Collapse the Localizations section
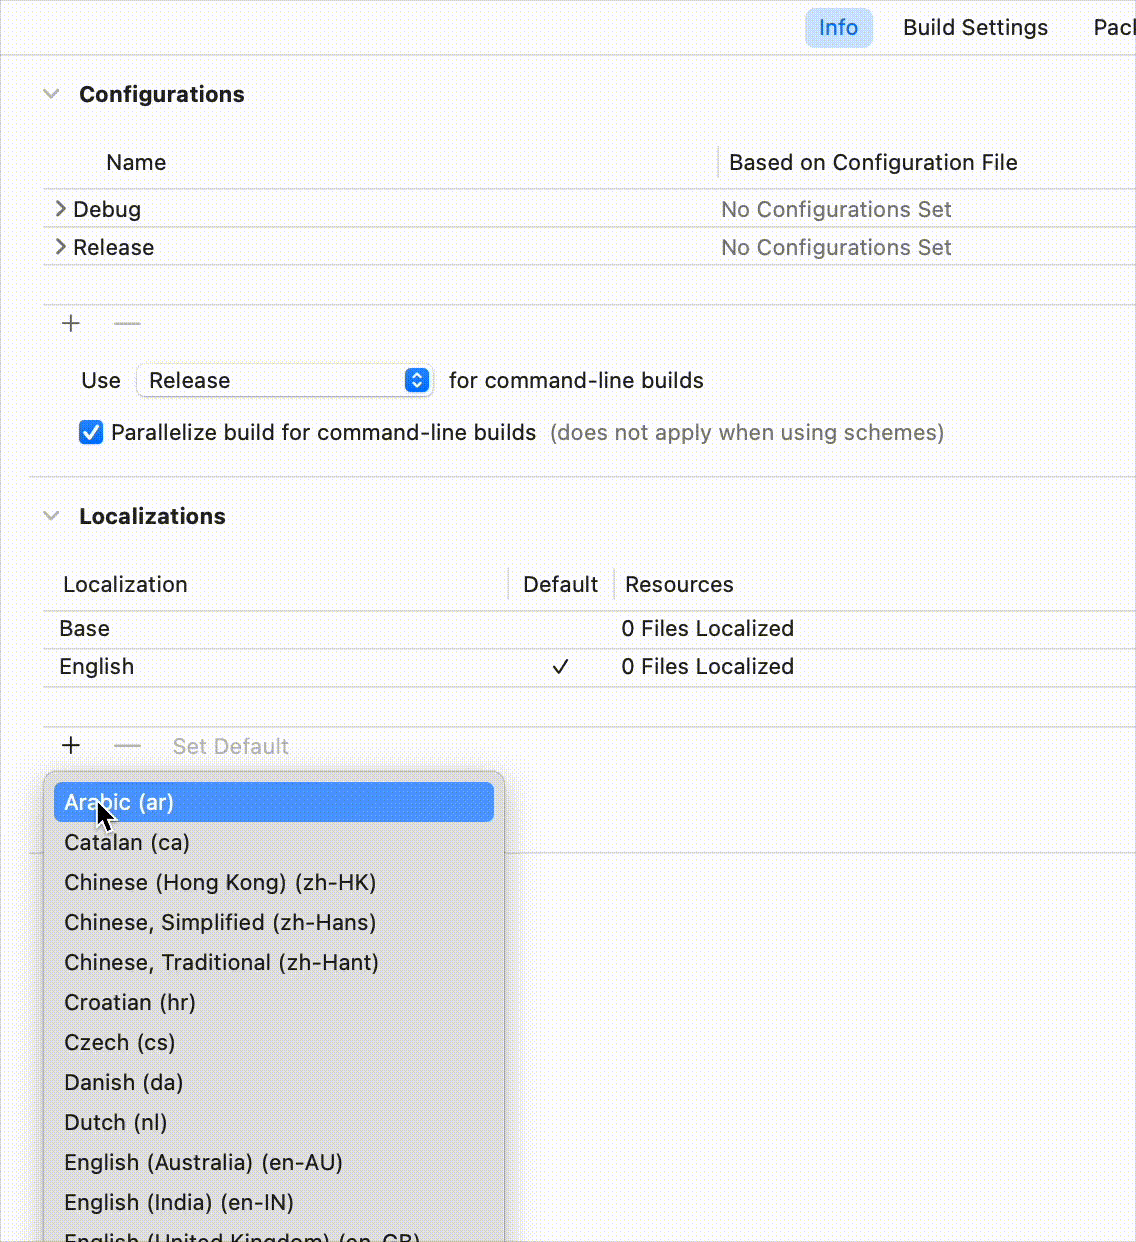Image resolution: width=1136 pixels, height=1242 pixels. click(51, 516)
